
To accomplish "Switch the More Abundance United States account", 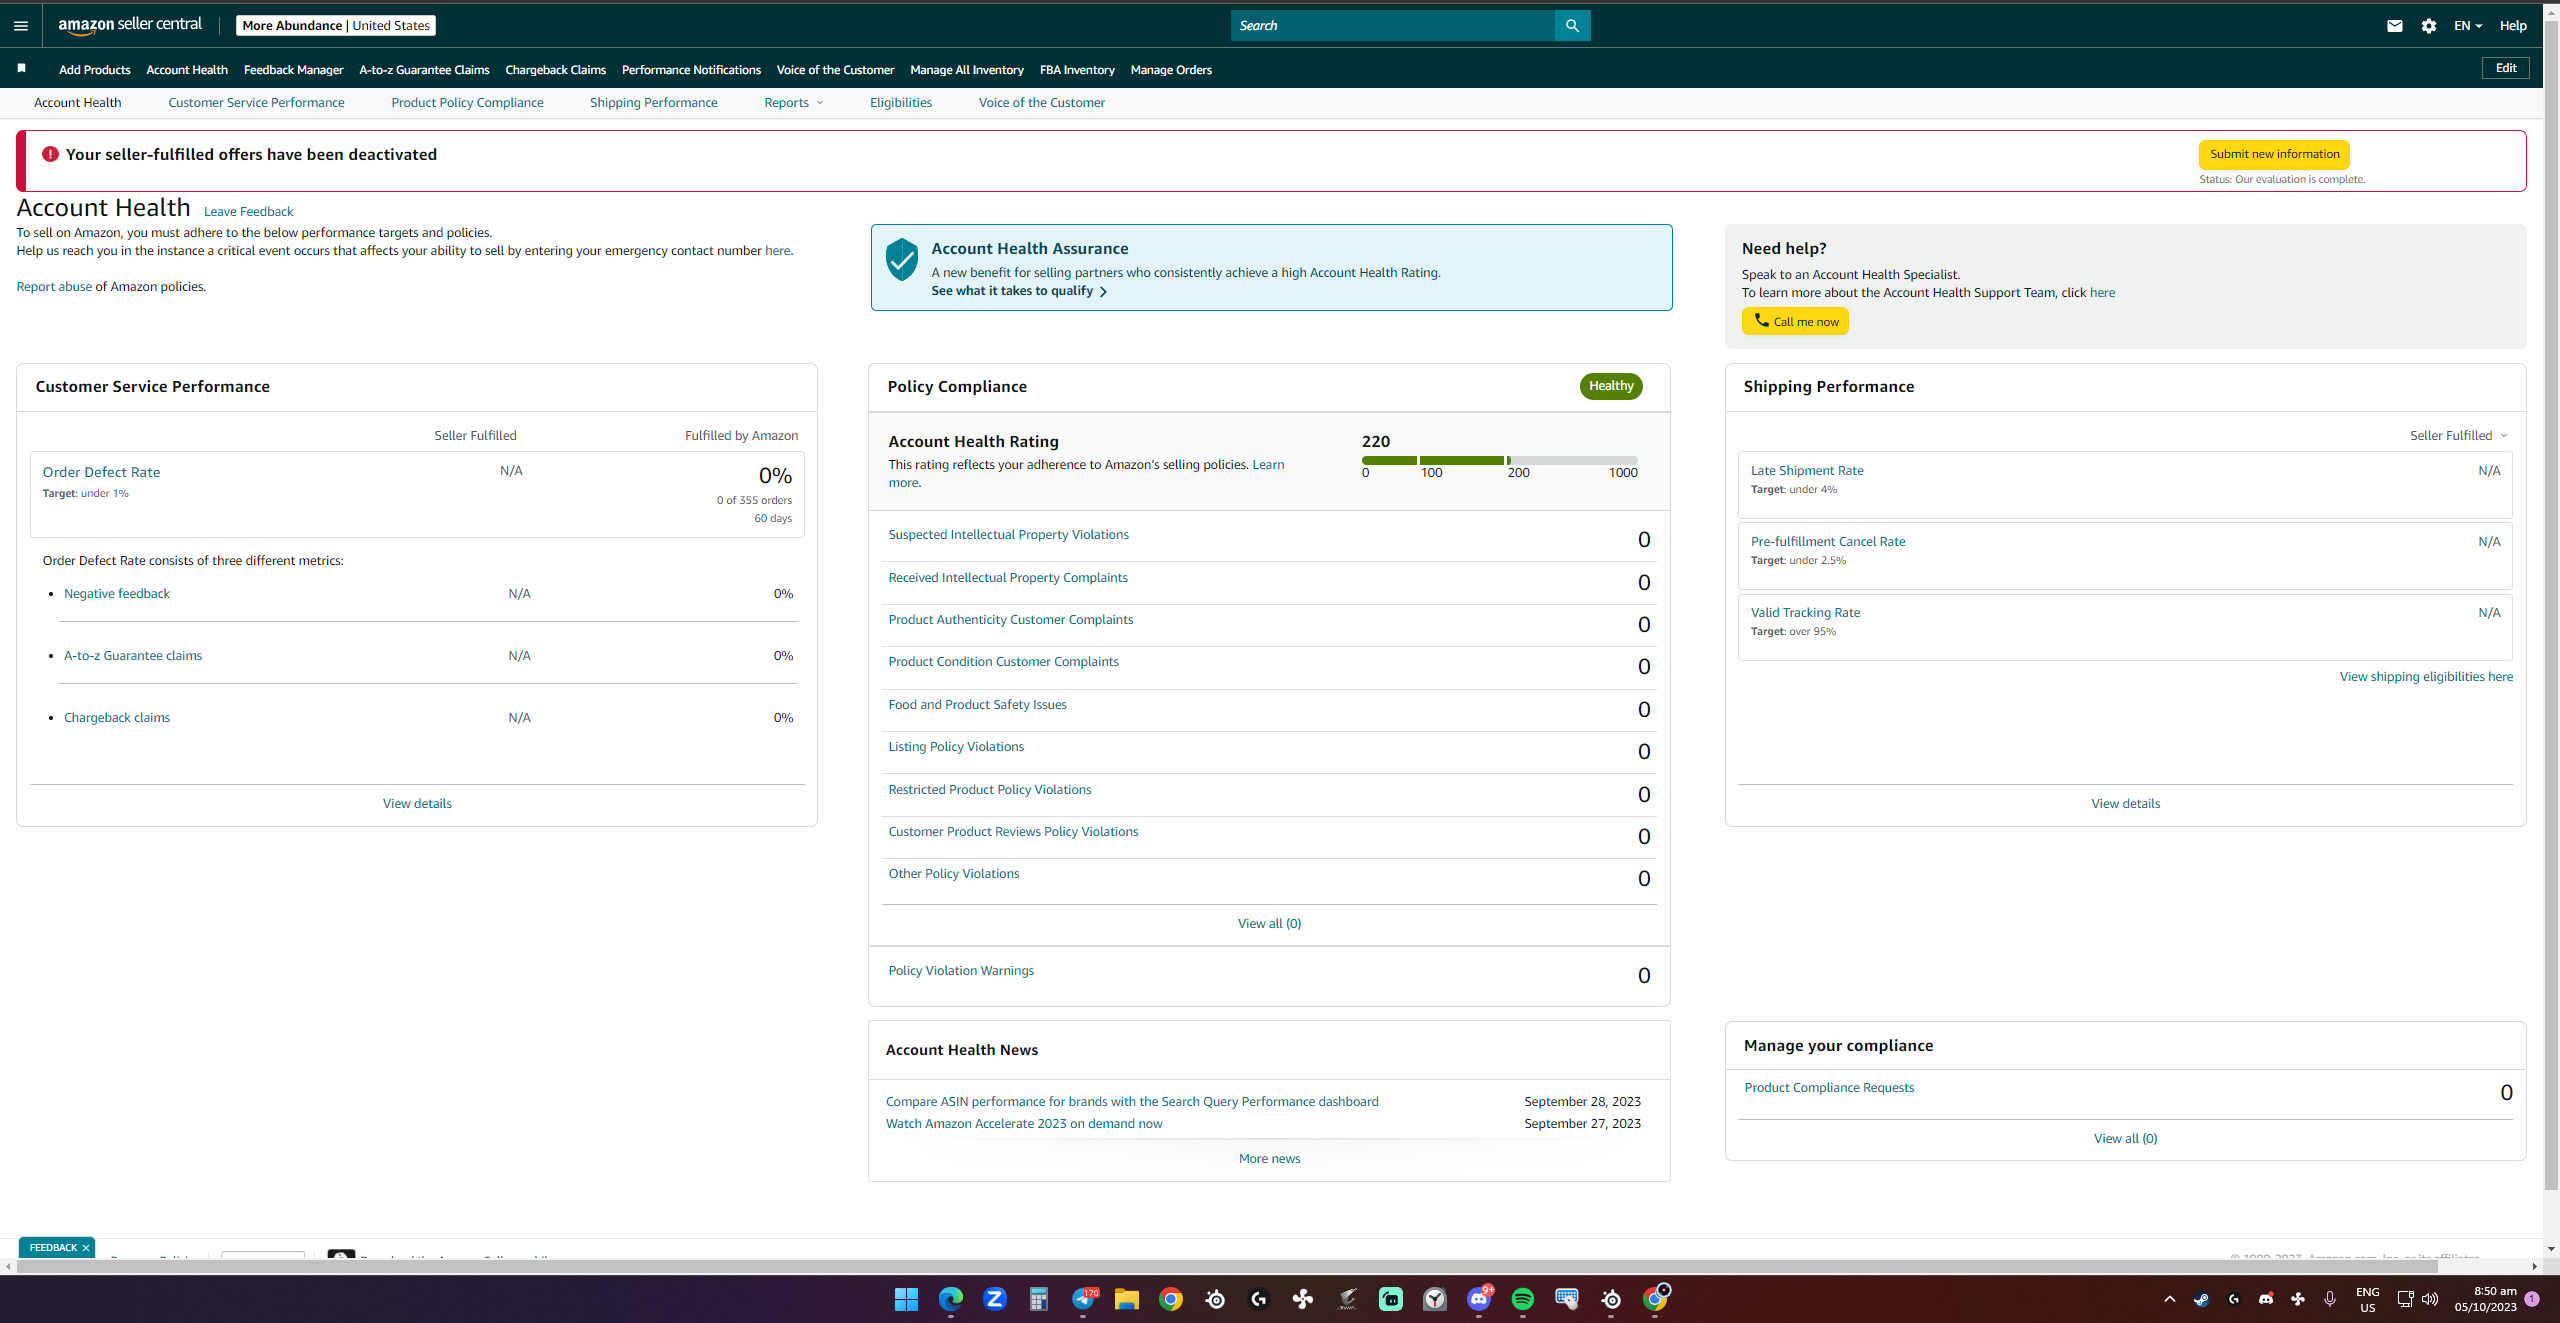I will (x=336, y=26).
